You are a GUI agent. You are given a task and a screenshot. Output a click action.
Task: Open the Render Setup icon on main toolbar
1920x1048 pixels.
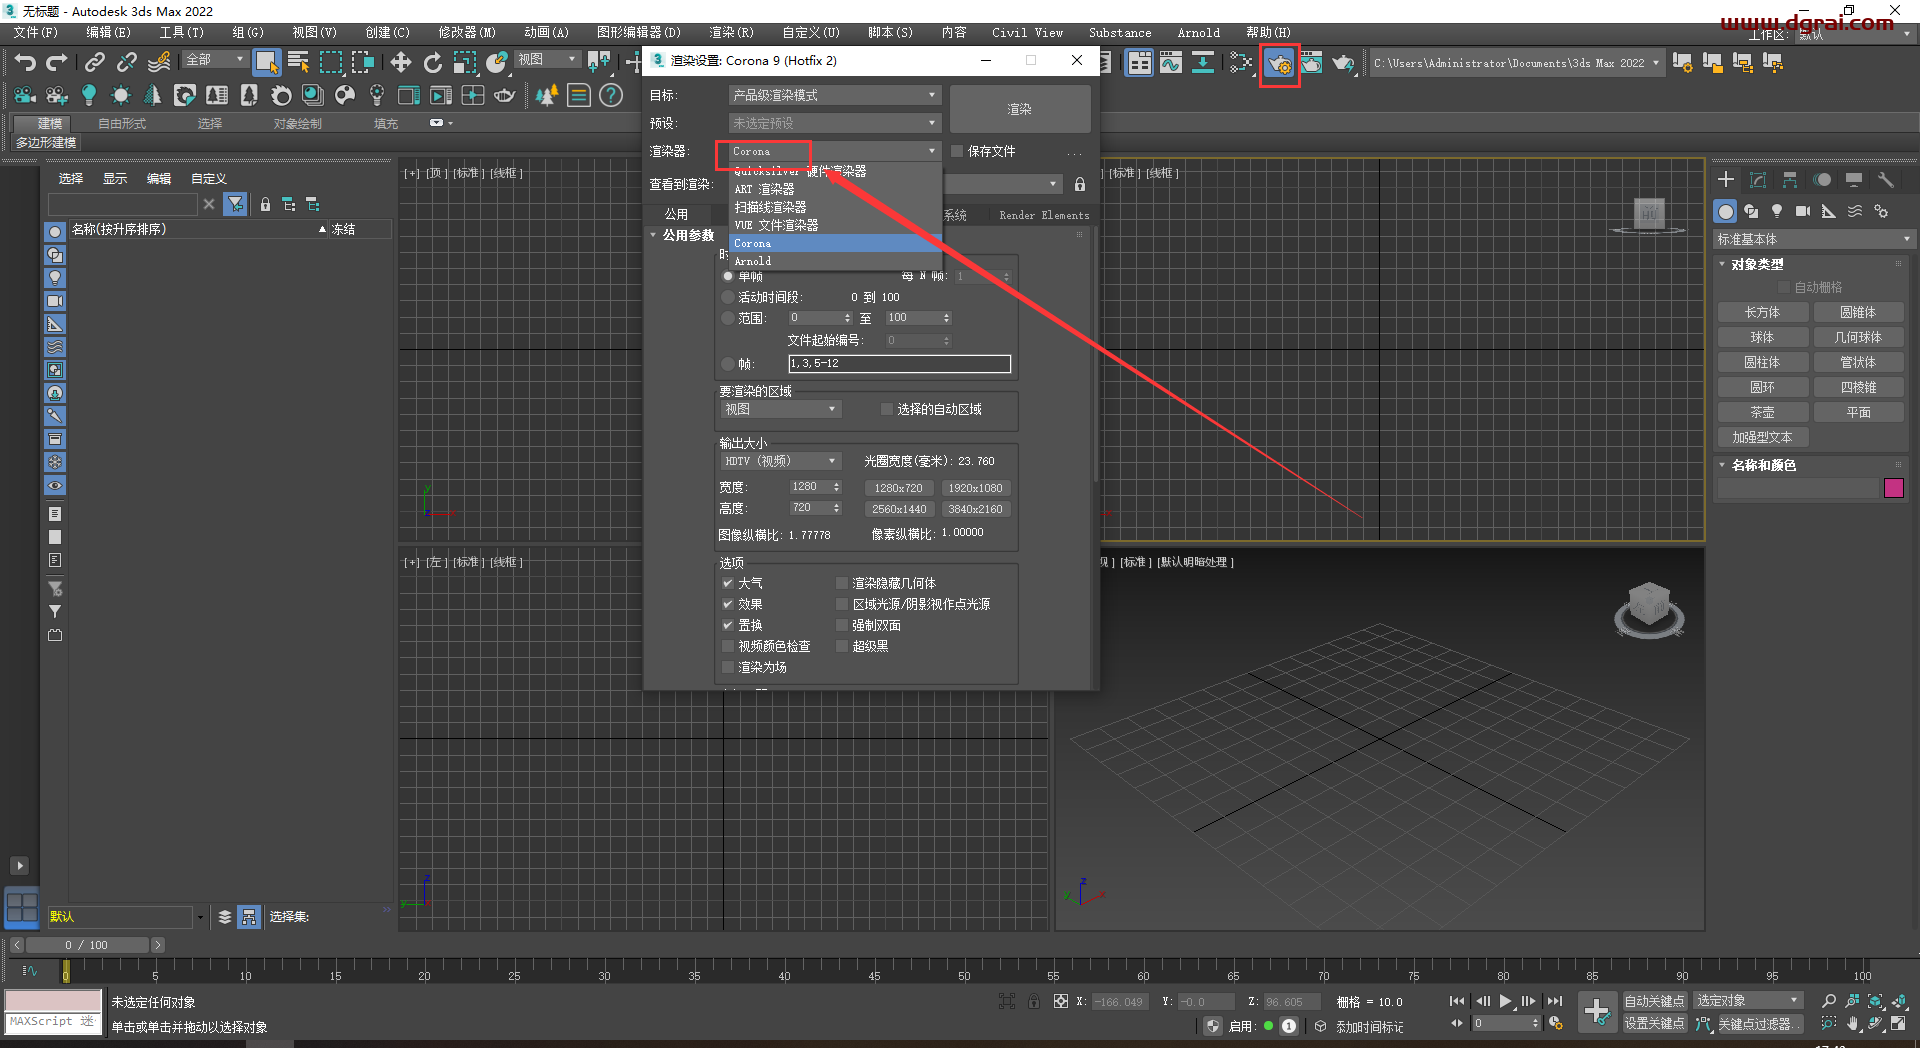tap(1280, 63)
